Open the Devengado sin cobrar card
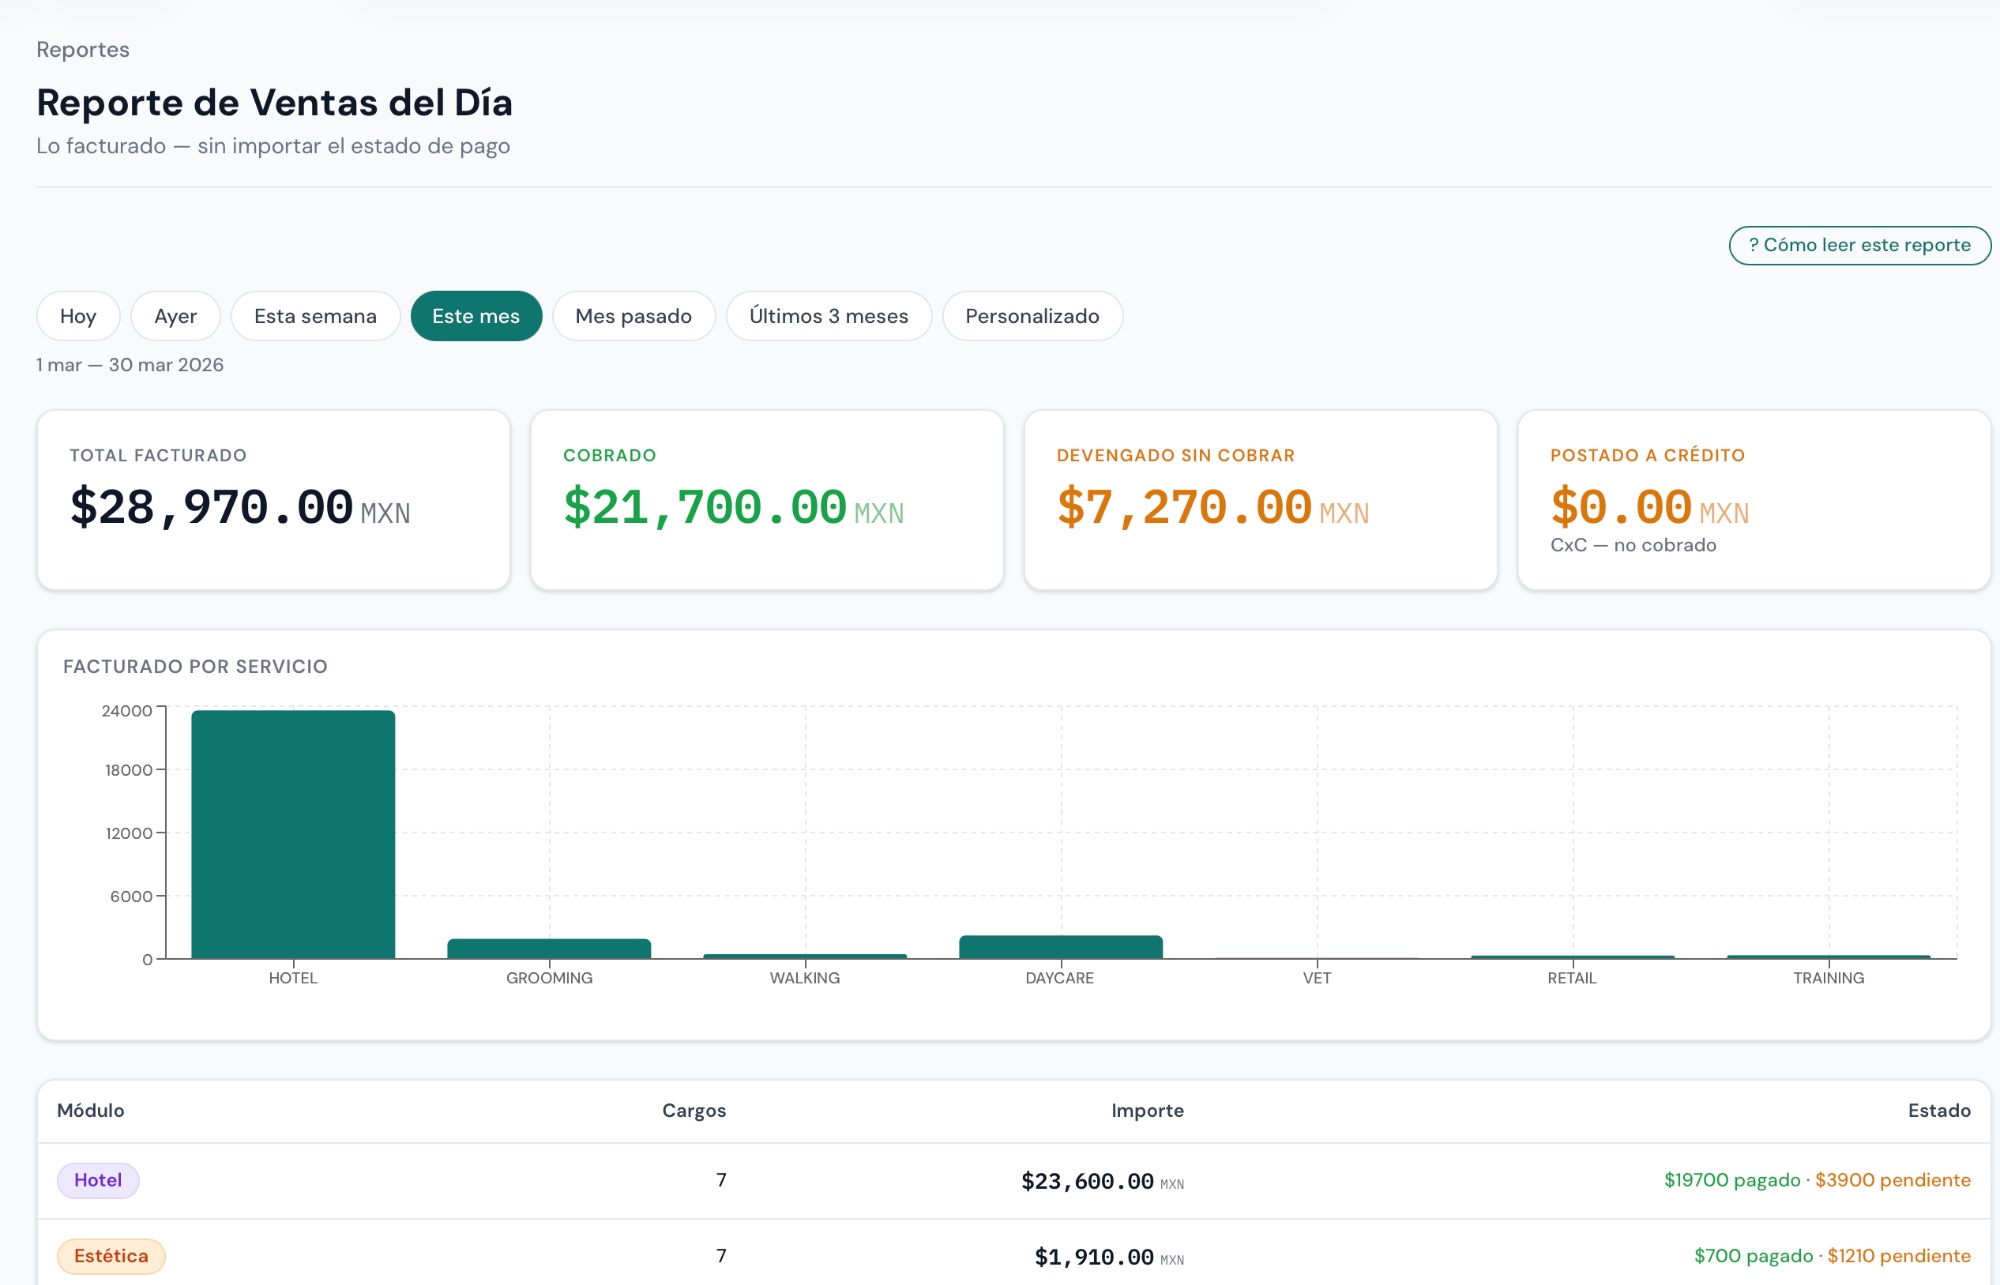 (1260, 500)
